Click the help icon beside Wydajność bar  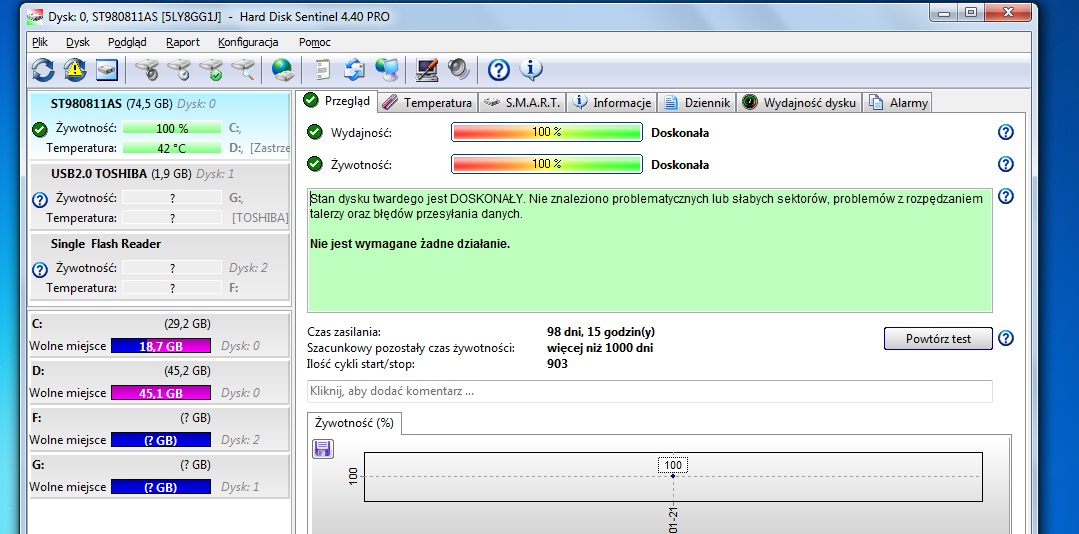click(x=1005, y=132)
